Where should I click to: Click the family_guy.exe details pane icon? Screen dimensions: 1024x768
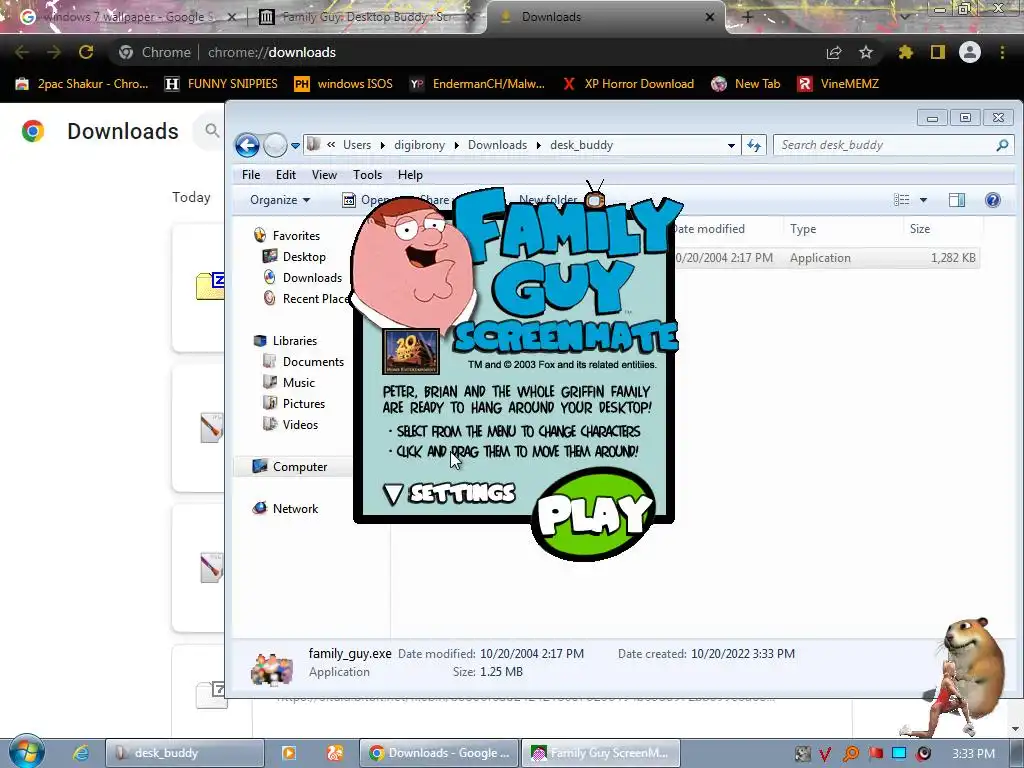point(272,667)
